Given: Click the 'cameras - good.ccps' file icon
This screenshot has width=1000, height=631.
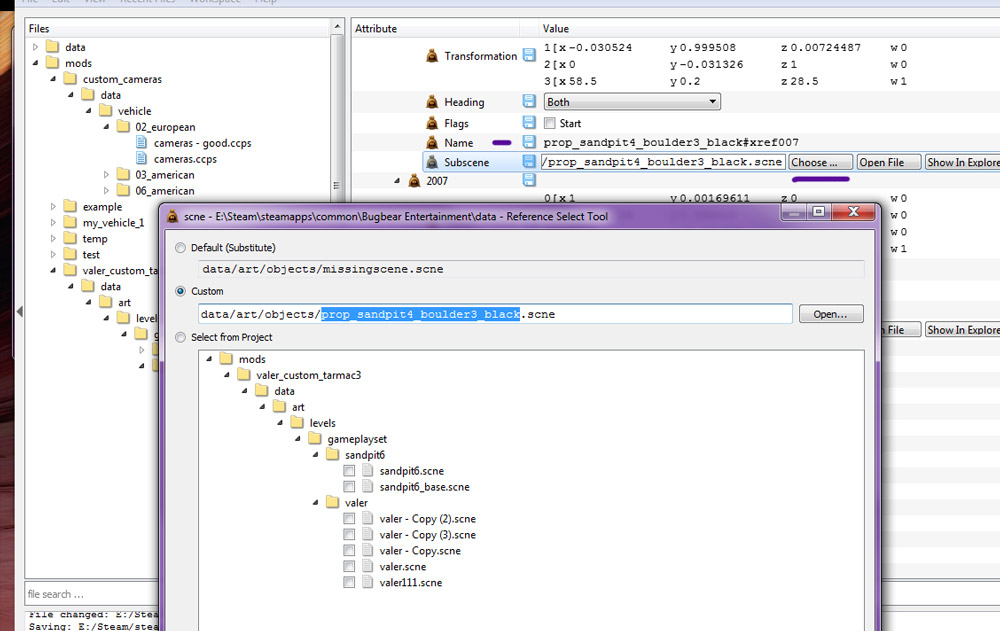Looking at the screenshot, I should click(x=142, y=142).
